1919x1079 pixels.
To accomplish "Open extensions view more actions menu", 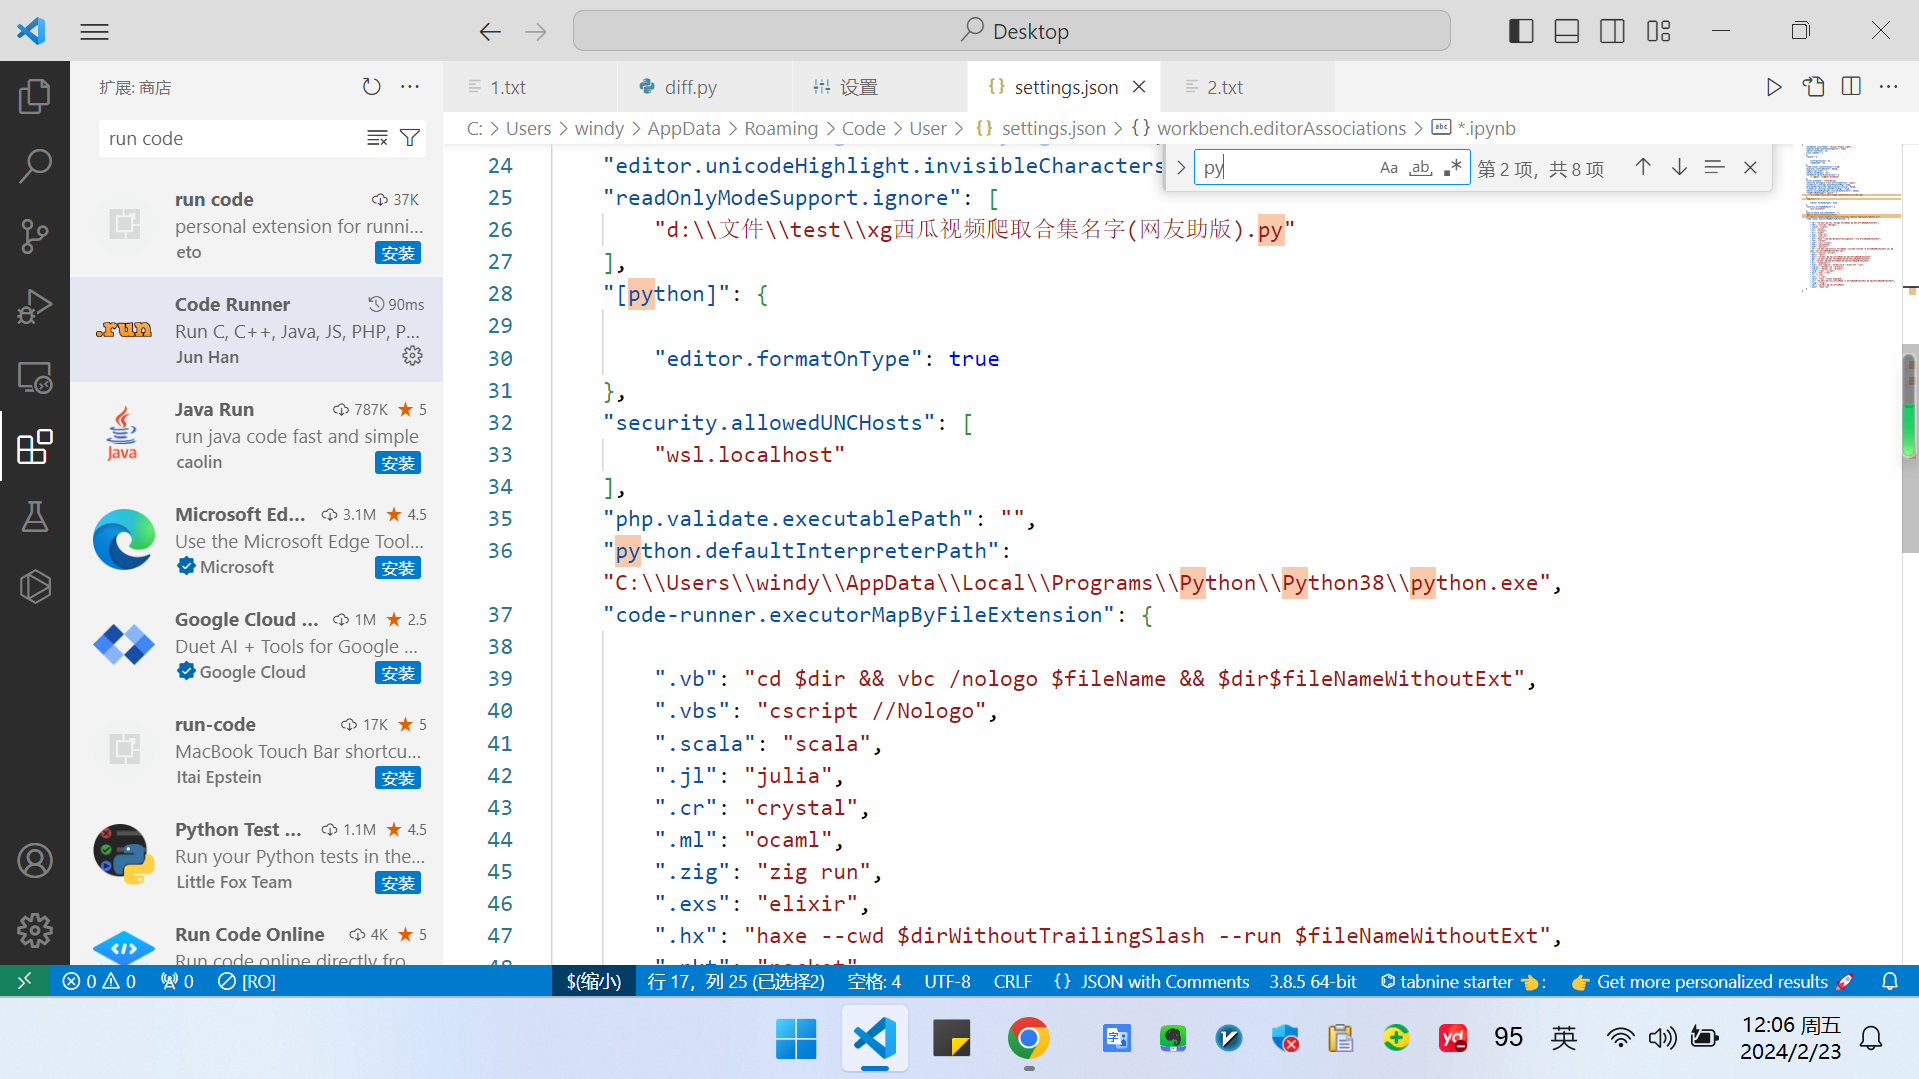I will point(410,87).
